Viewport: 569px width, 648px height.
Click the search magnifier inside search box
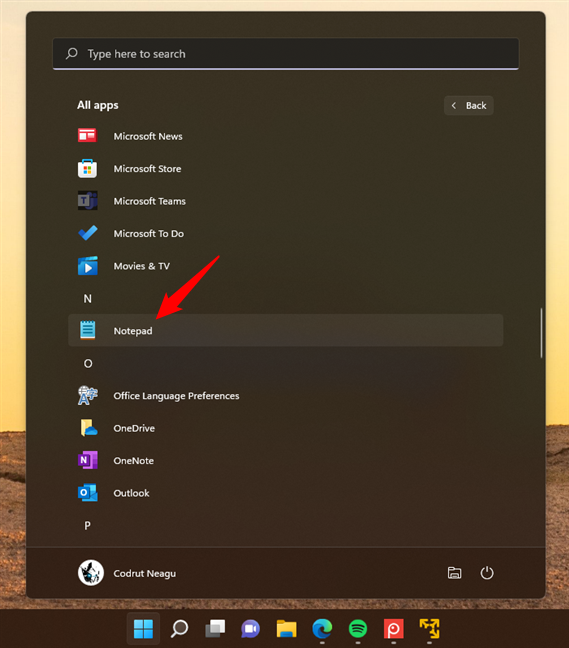click(x=71, y=53)
